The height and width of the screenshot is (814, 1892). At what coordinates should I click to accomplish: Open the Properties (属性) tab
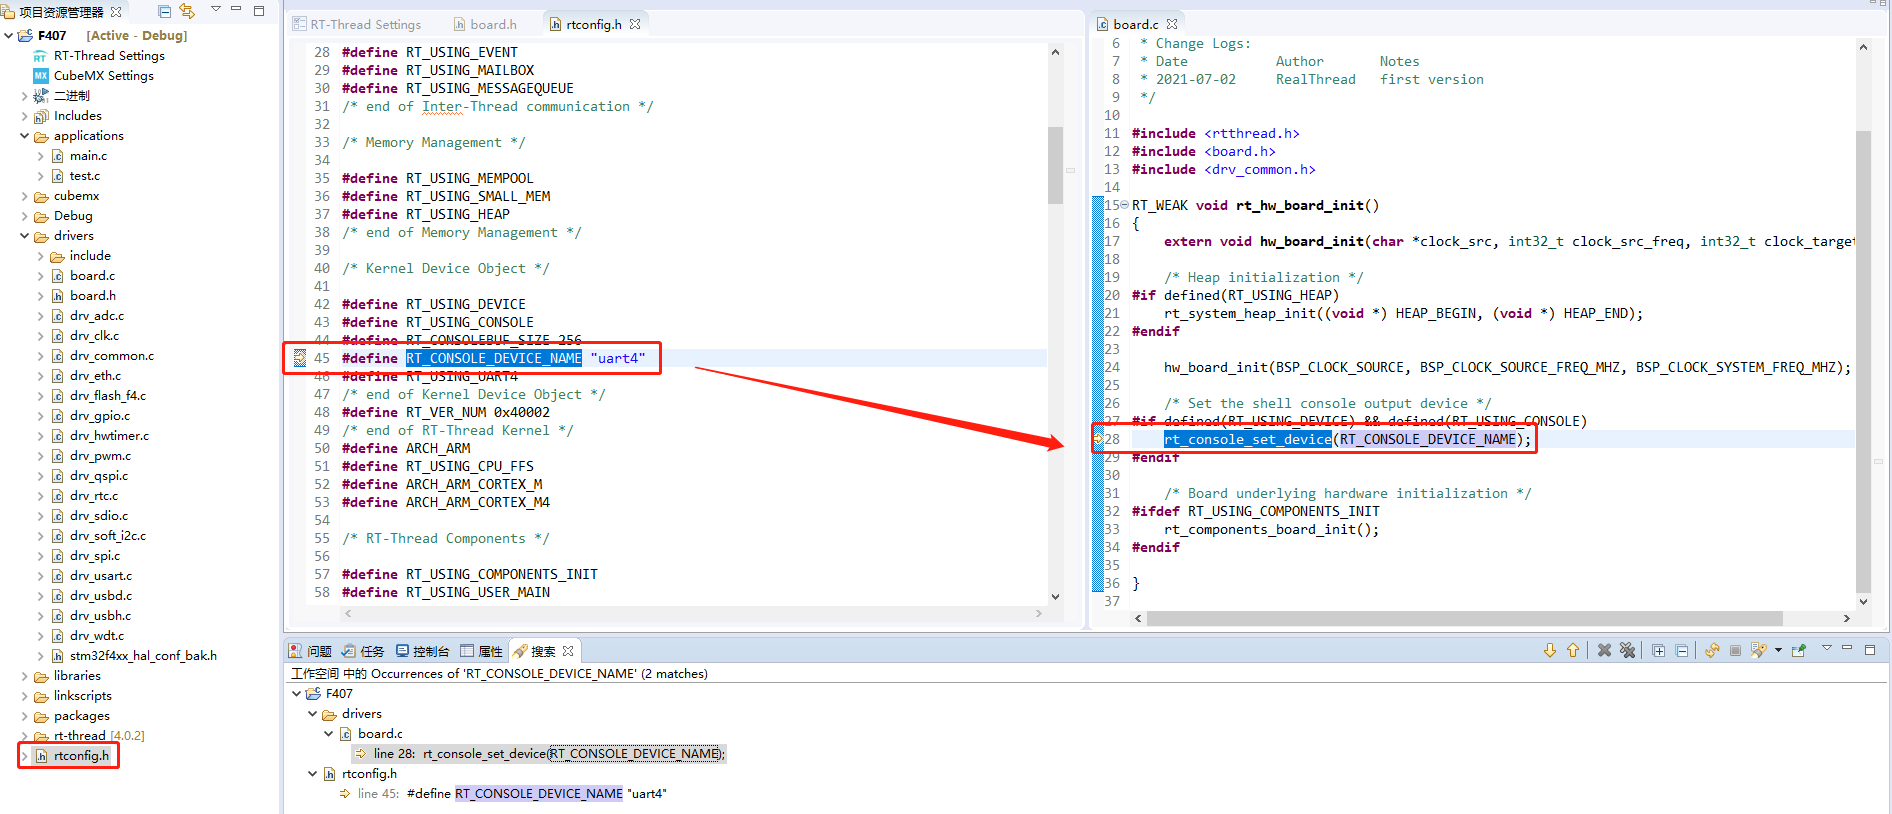pyautogui.click(x=482, y=651)
